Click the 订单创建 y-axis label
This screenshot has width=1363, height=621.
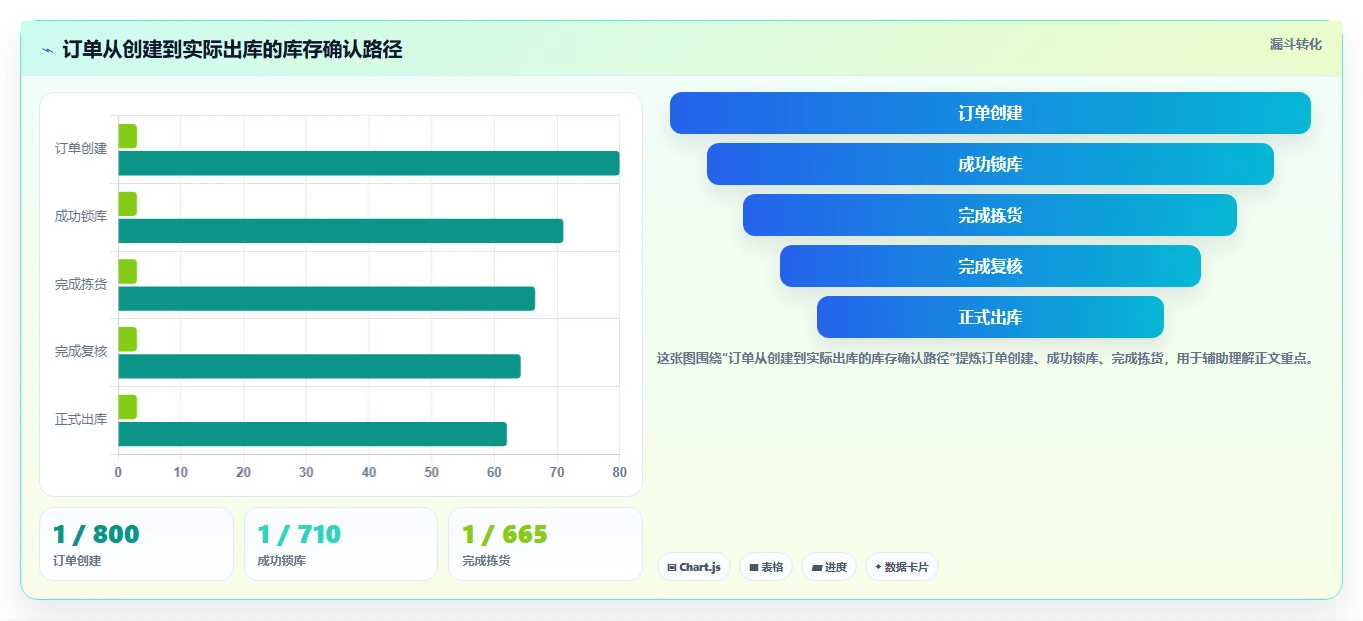click(x=81, y=149)
